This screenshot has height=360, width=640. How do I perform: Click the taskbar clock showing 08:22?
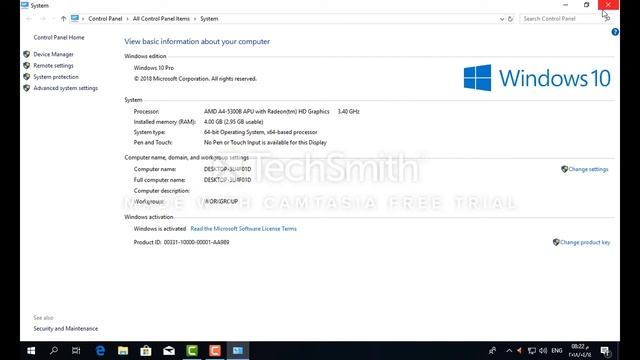[x=580, y=351]
